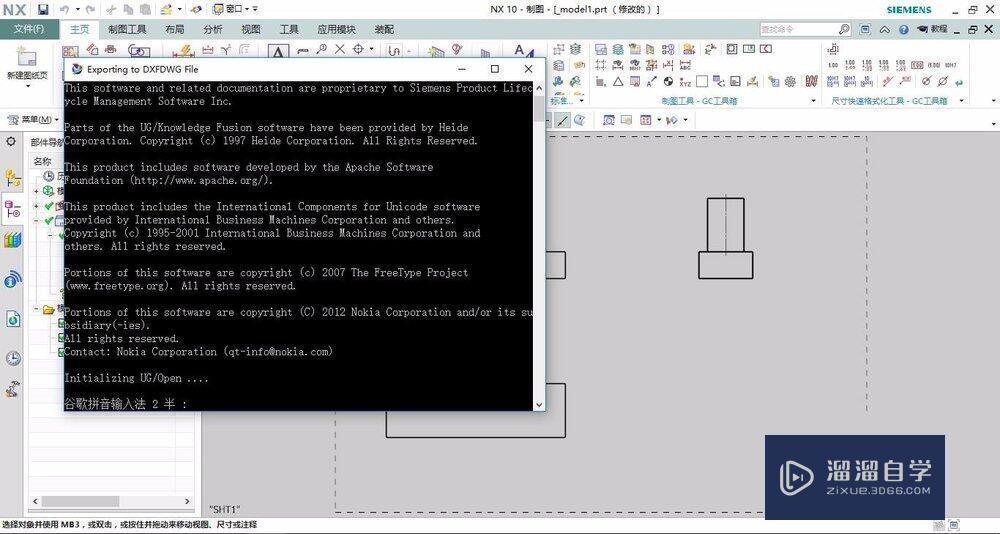Open the Web Browser sidebar icon
This screenshot has height=534, width=1000.
[13, 318]
